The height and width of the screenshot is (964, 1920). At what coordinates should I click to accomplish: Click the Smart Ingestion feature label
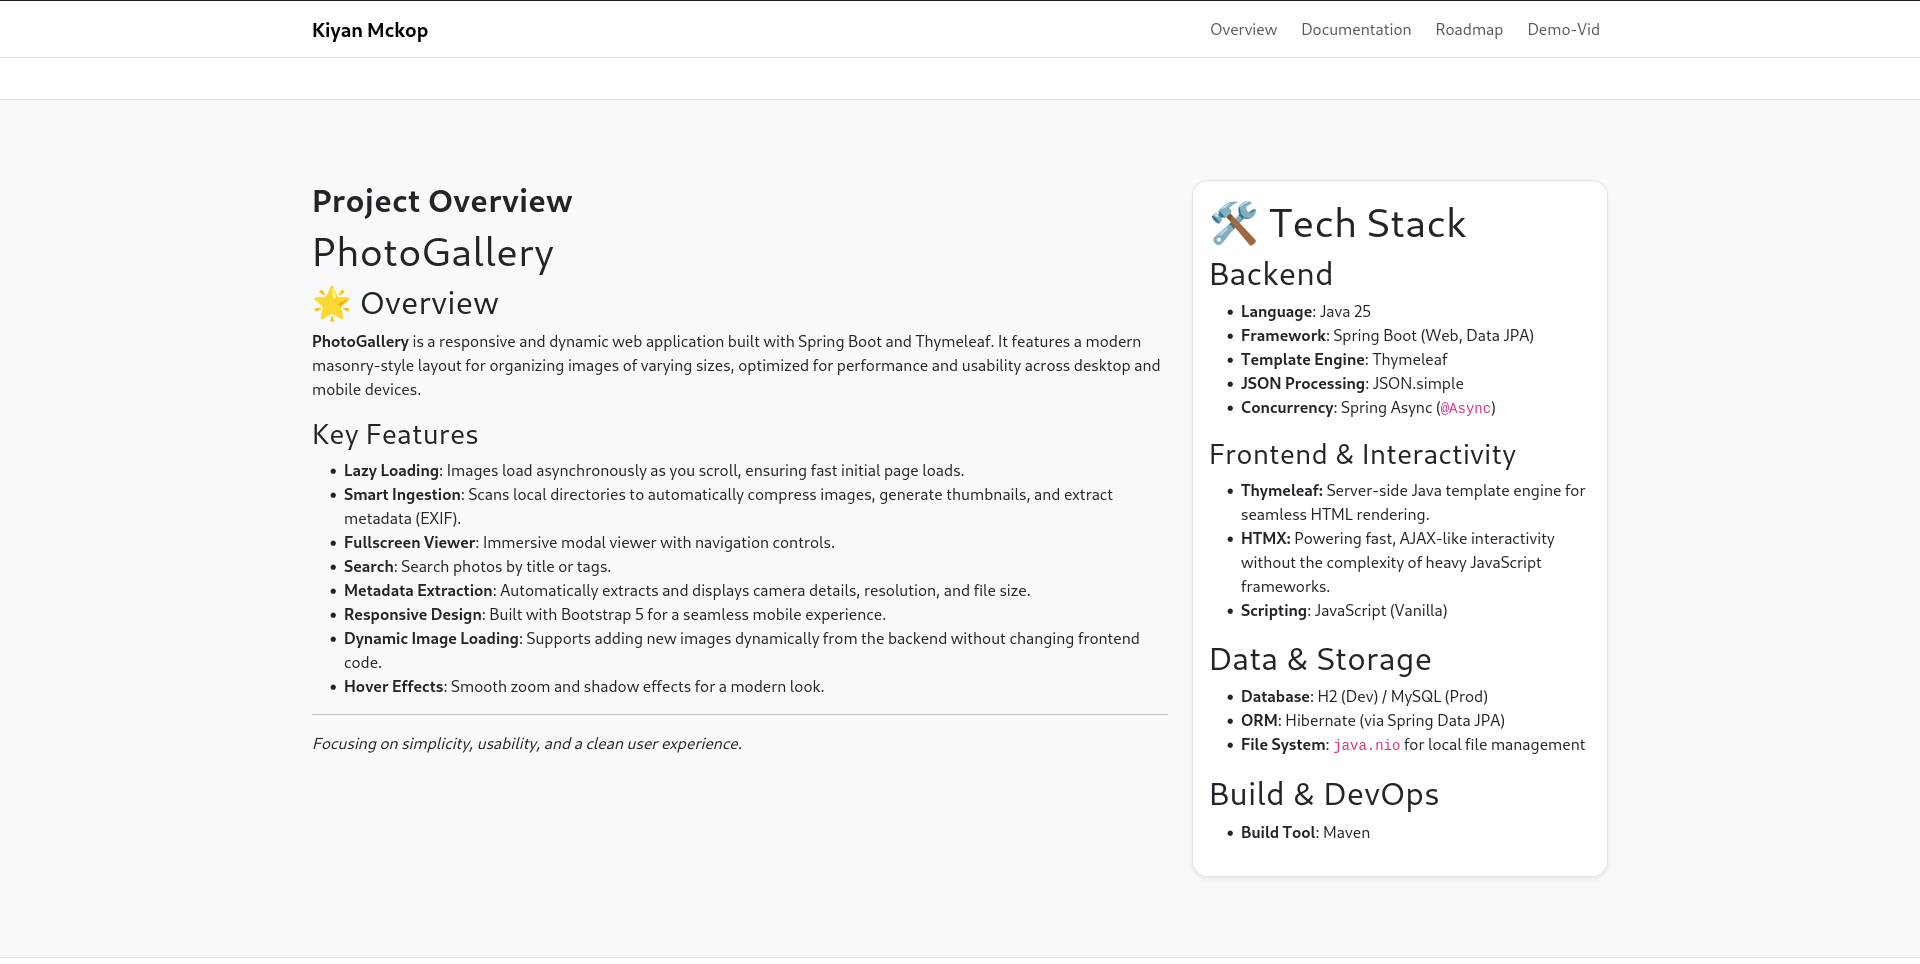(402, 495)
